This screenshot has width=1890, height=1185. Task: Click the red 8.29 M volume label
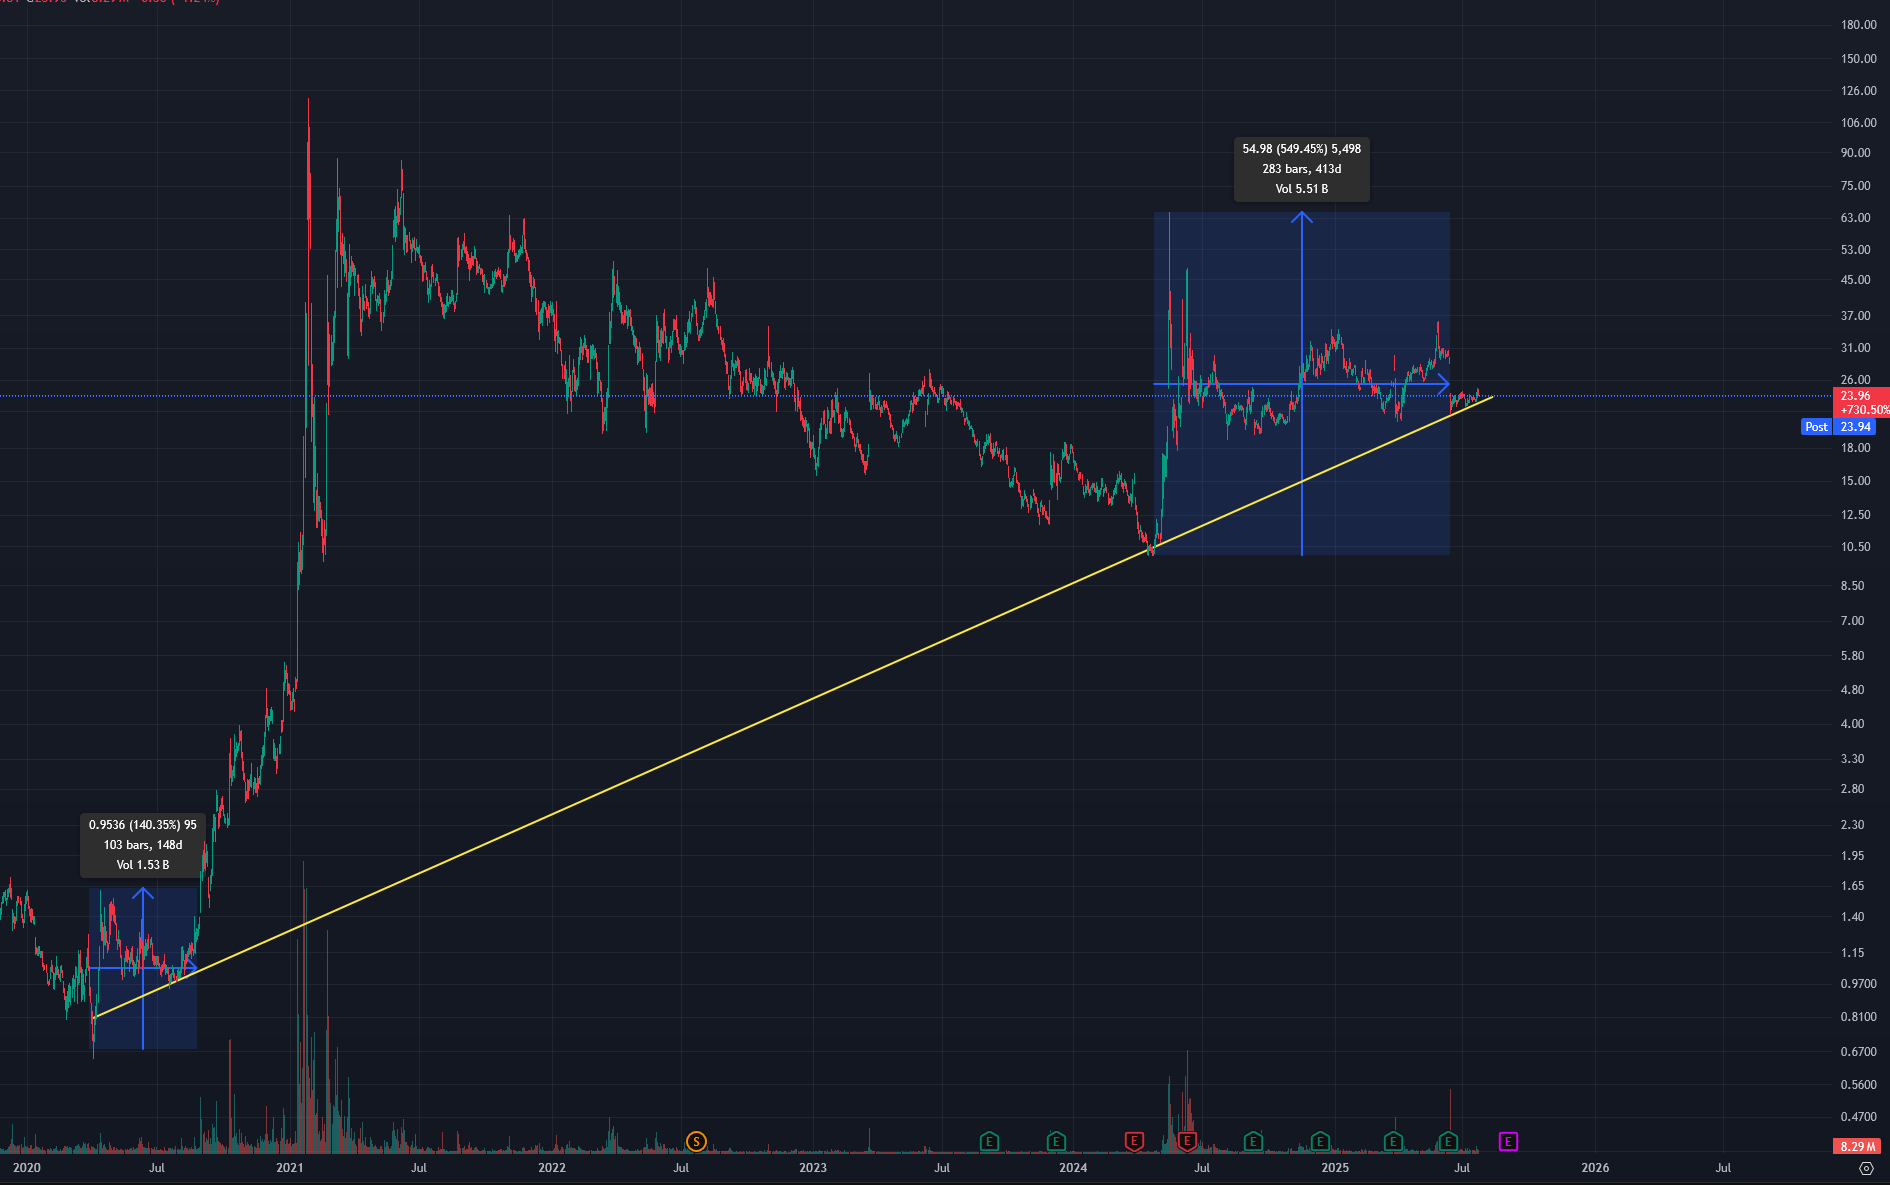(x=1856, y=1146)
